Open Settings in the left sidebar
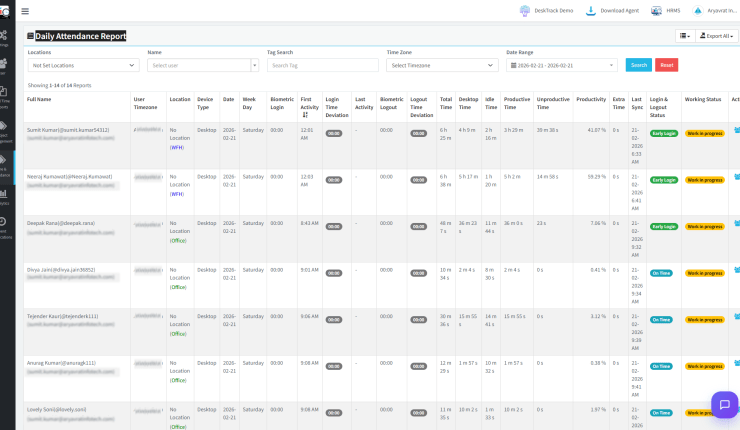 click(x=5, y=38)
